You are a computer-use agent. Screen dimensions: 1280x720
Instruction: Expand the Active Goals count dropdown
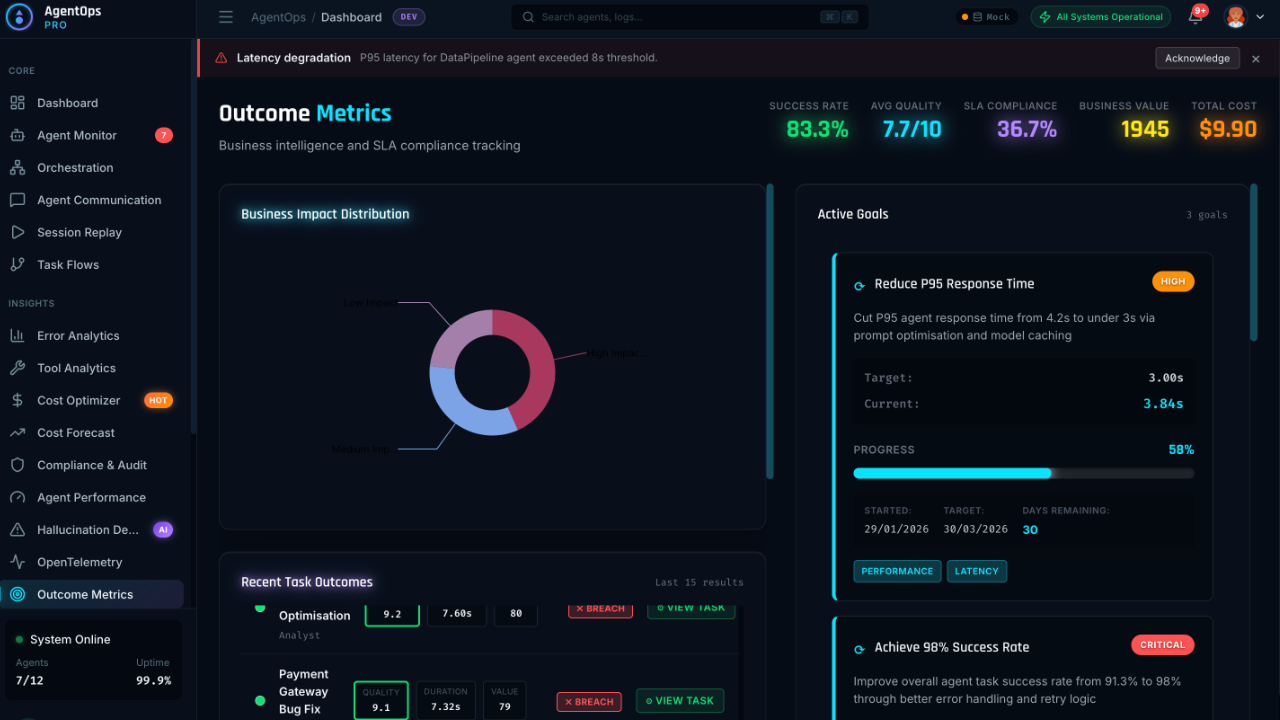[1206, 214]
